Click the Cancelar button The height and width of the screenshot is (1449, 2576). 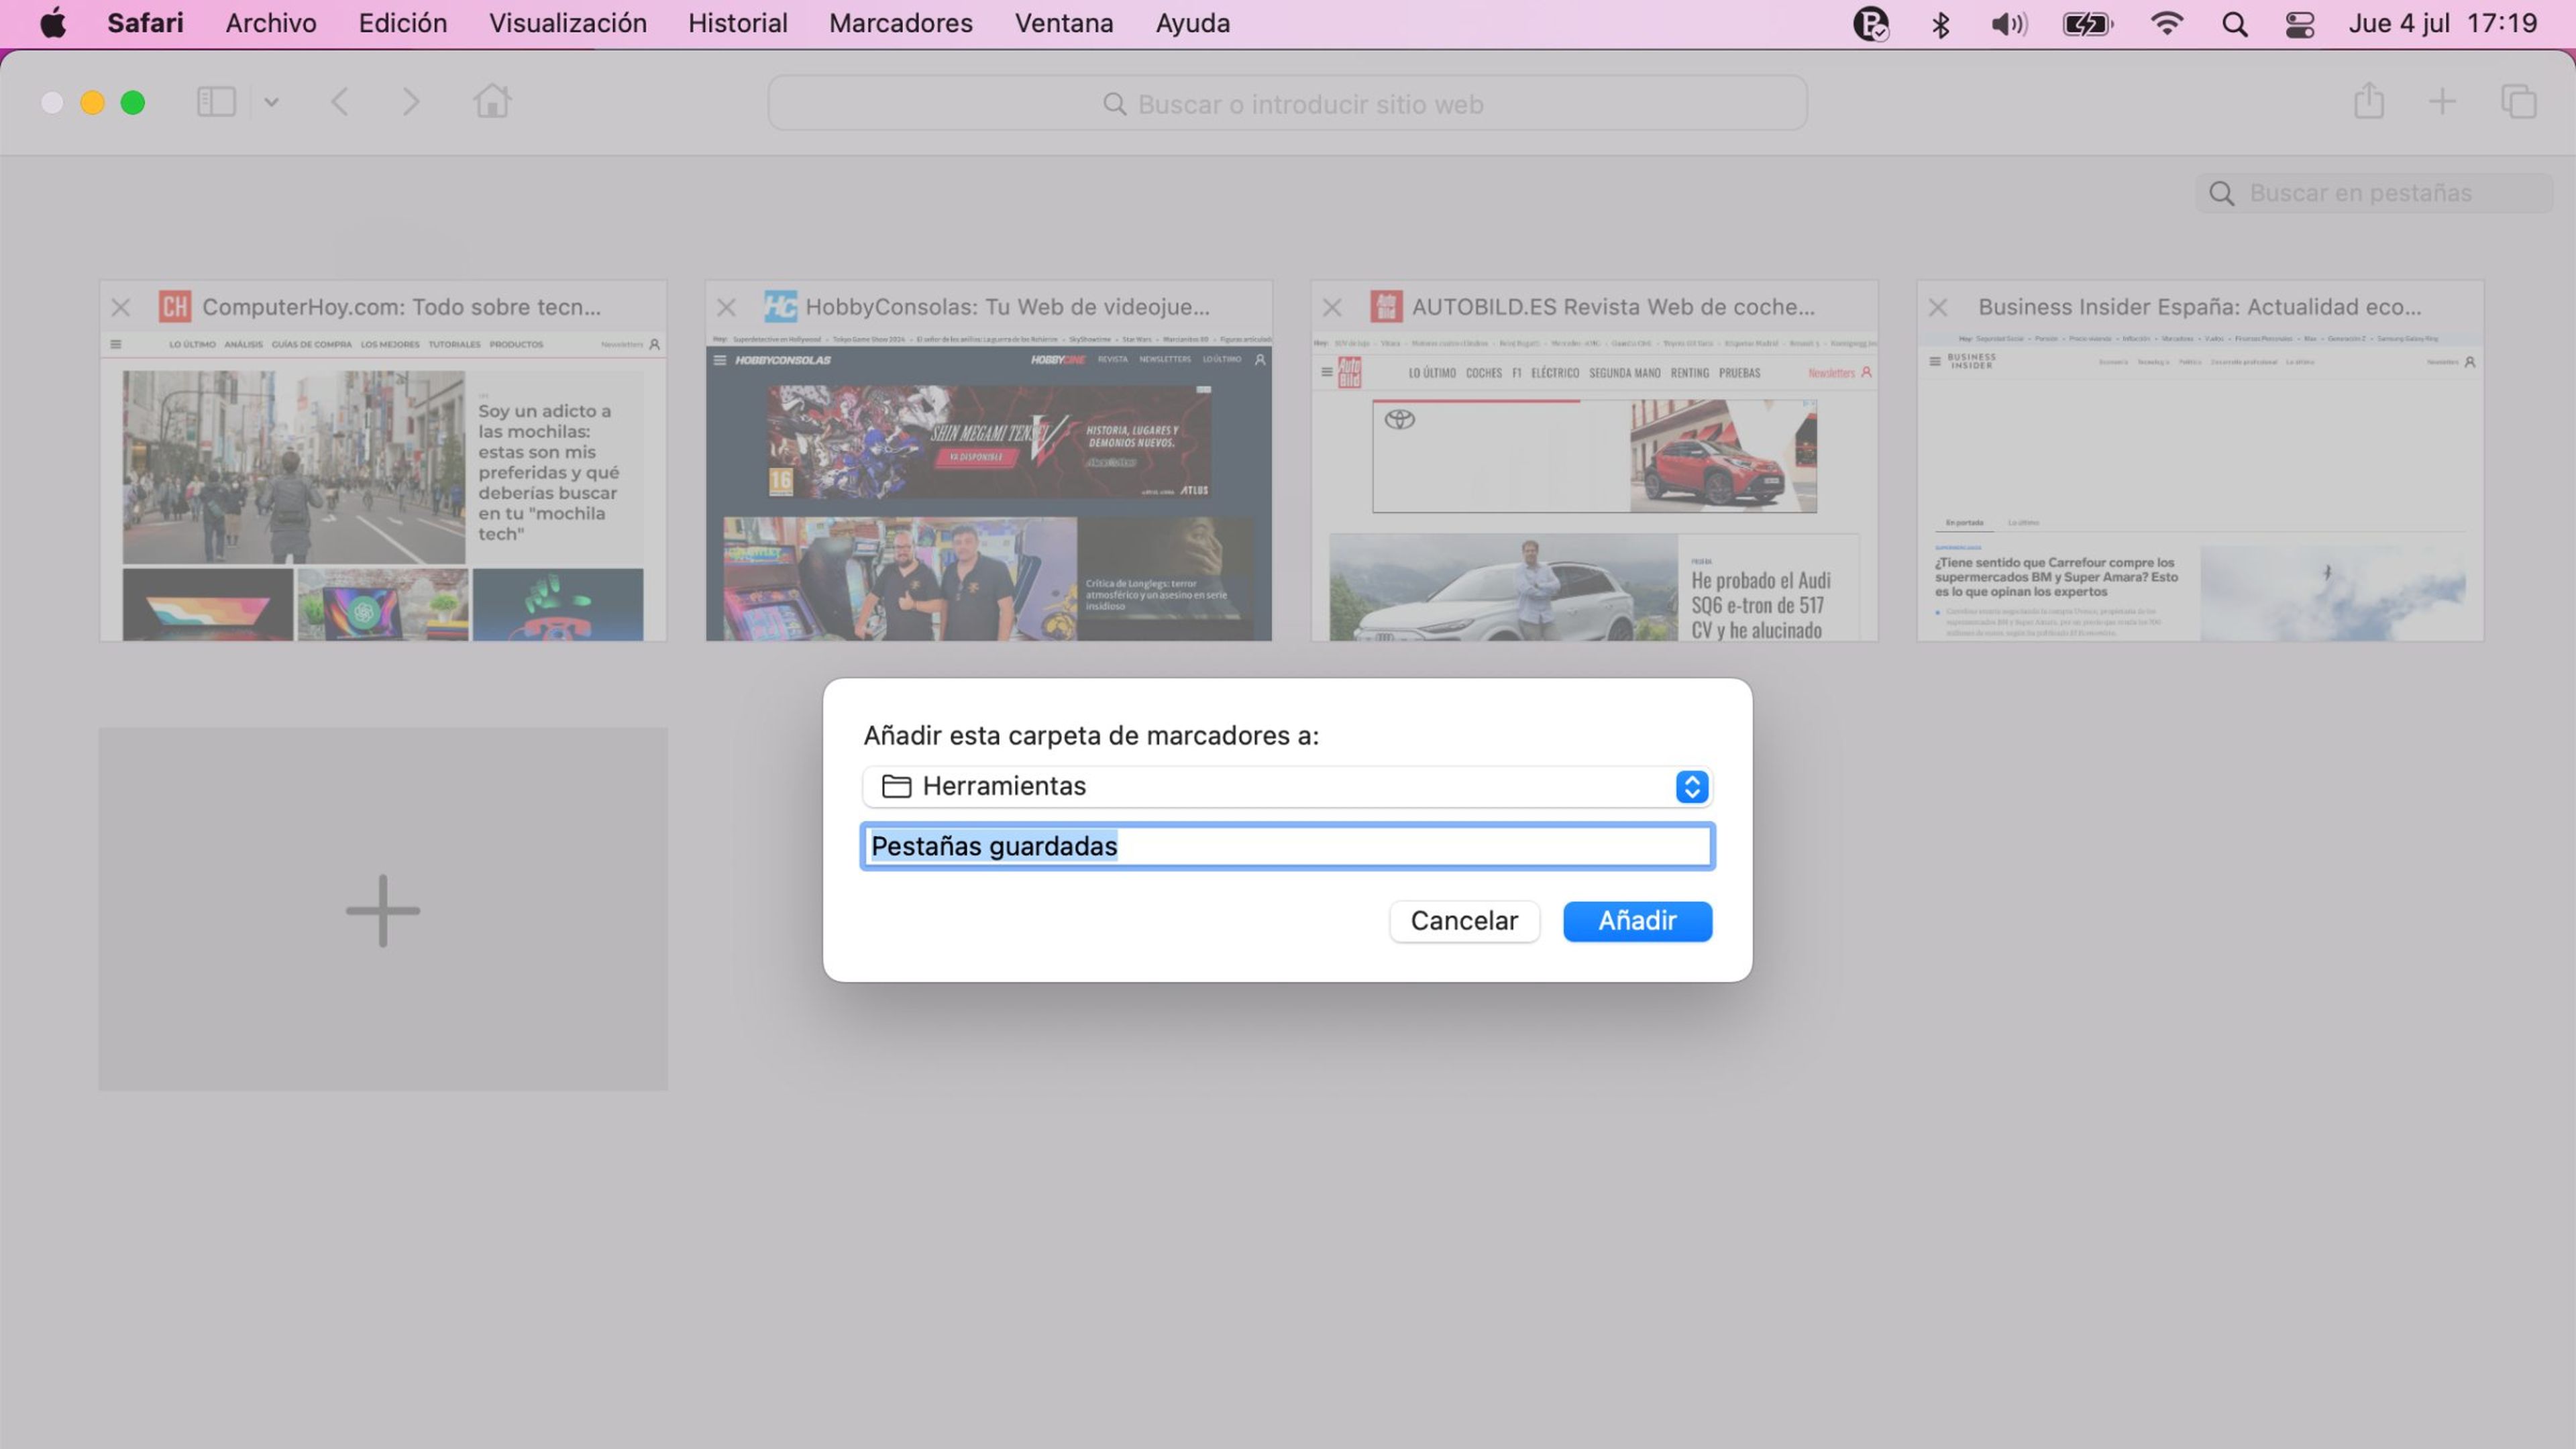coord(1464,920)
